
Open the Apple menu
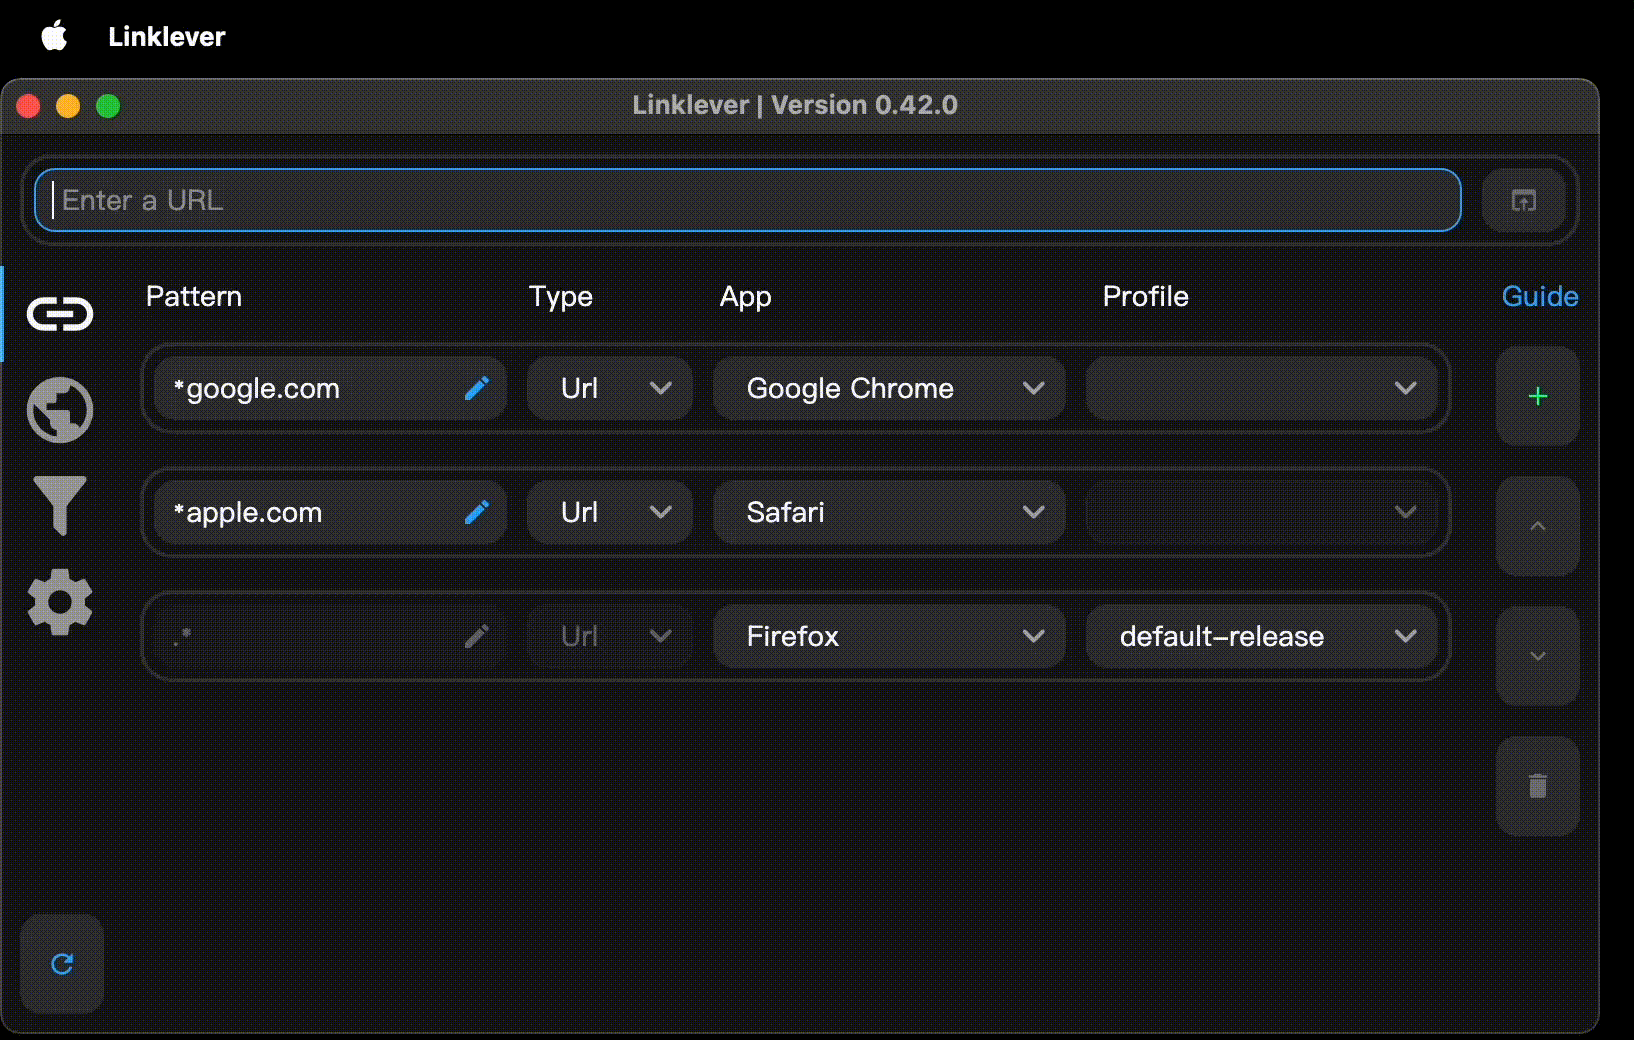point(54,36)
